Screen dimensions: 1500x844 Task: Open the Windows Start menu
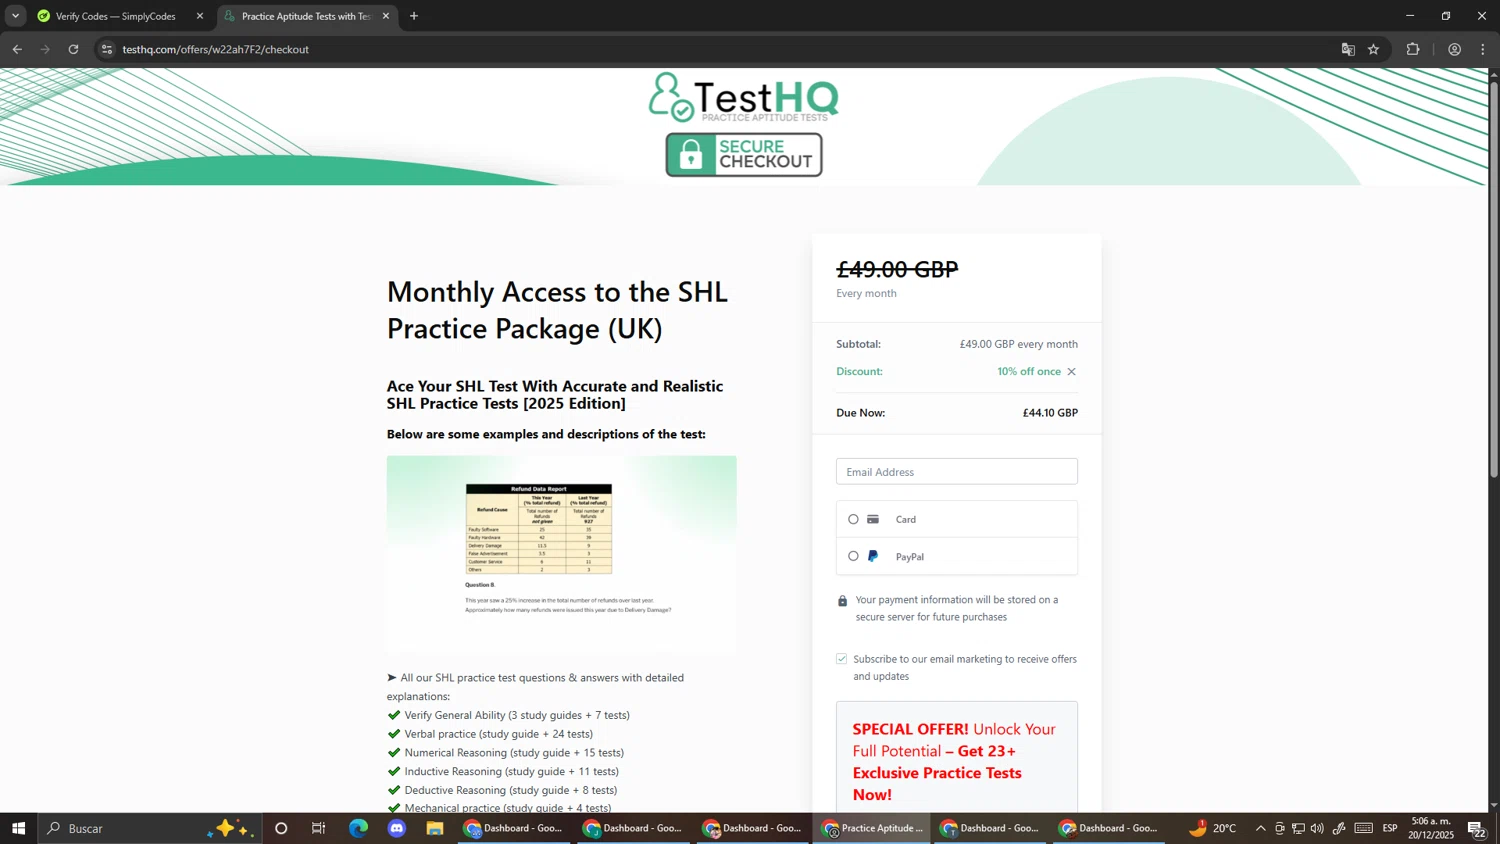click(18, 828)
